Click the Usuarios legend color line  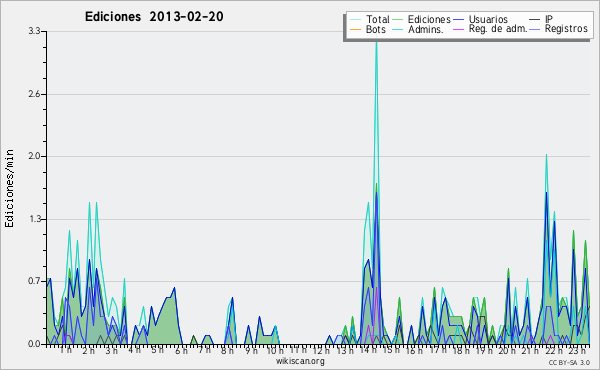pos(459,20)
